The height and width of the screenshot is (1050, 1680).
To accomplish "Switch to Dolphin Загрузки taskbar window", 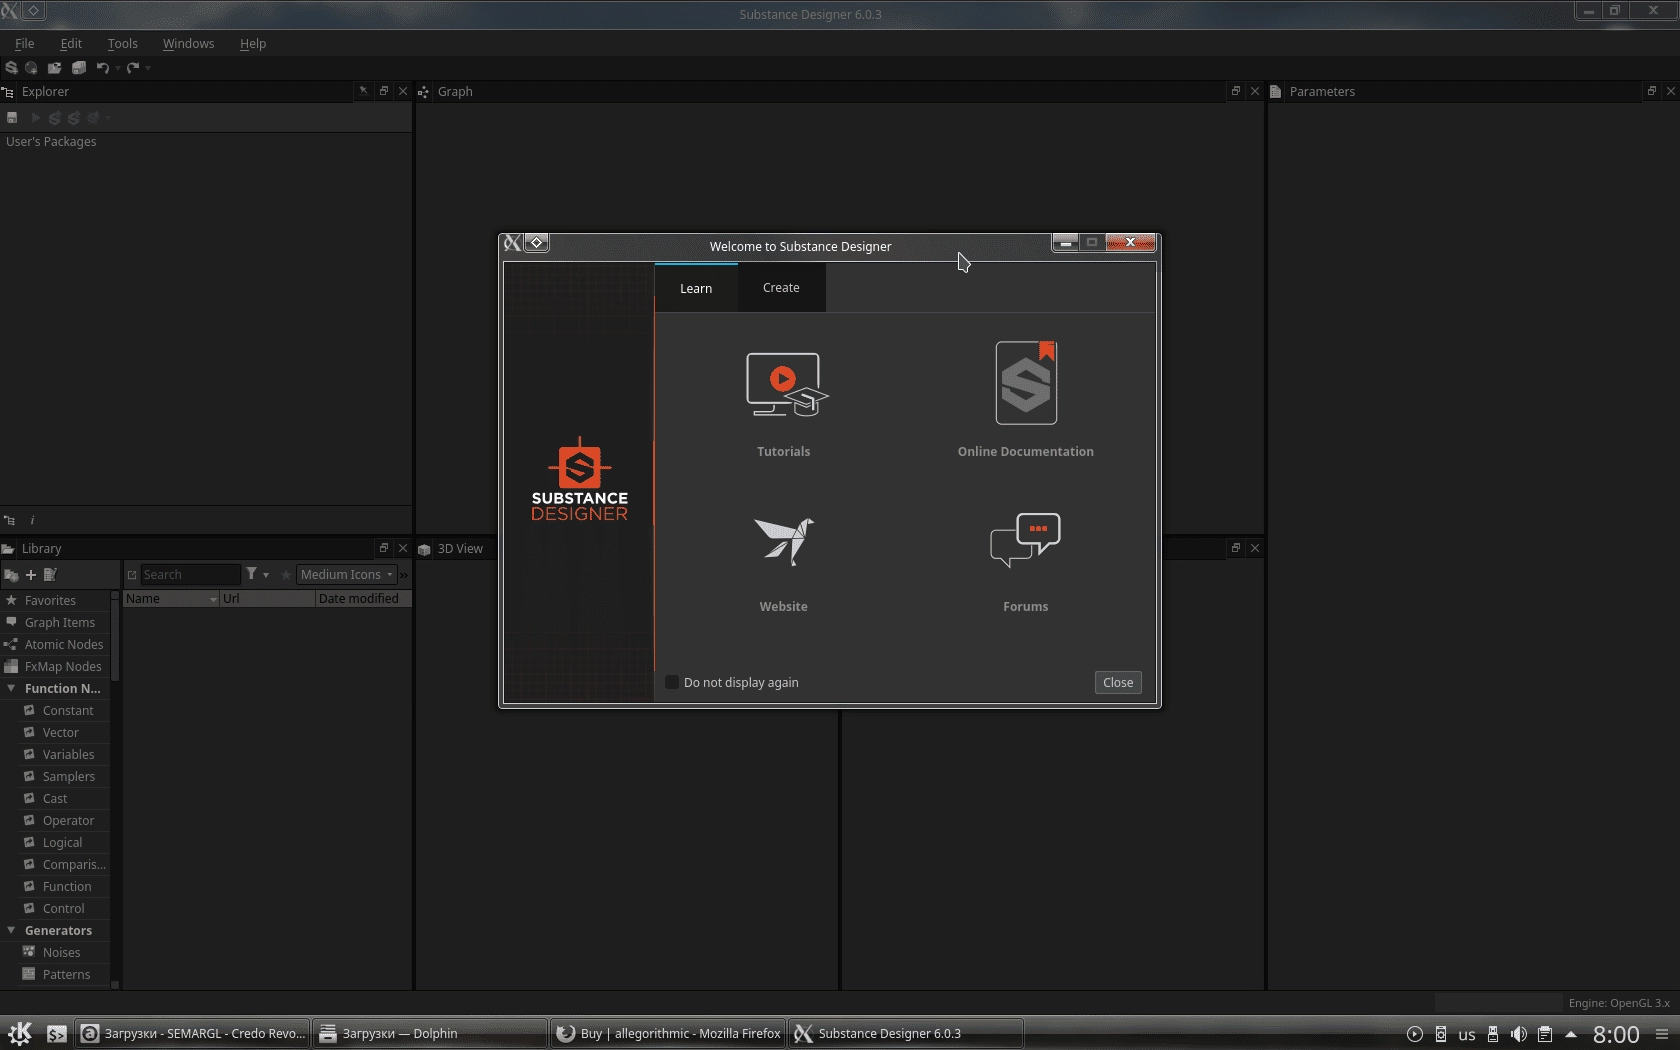I will click(x=430, y=1033).
